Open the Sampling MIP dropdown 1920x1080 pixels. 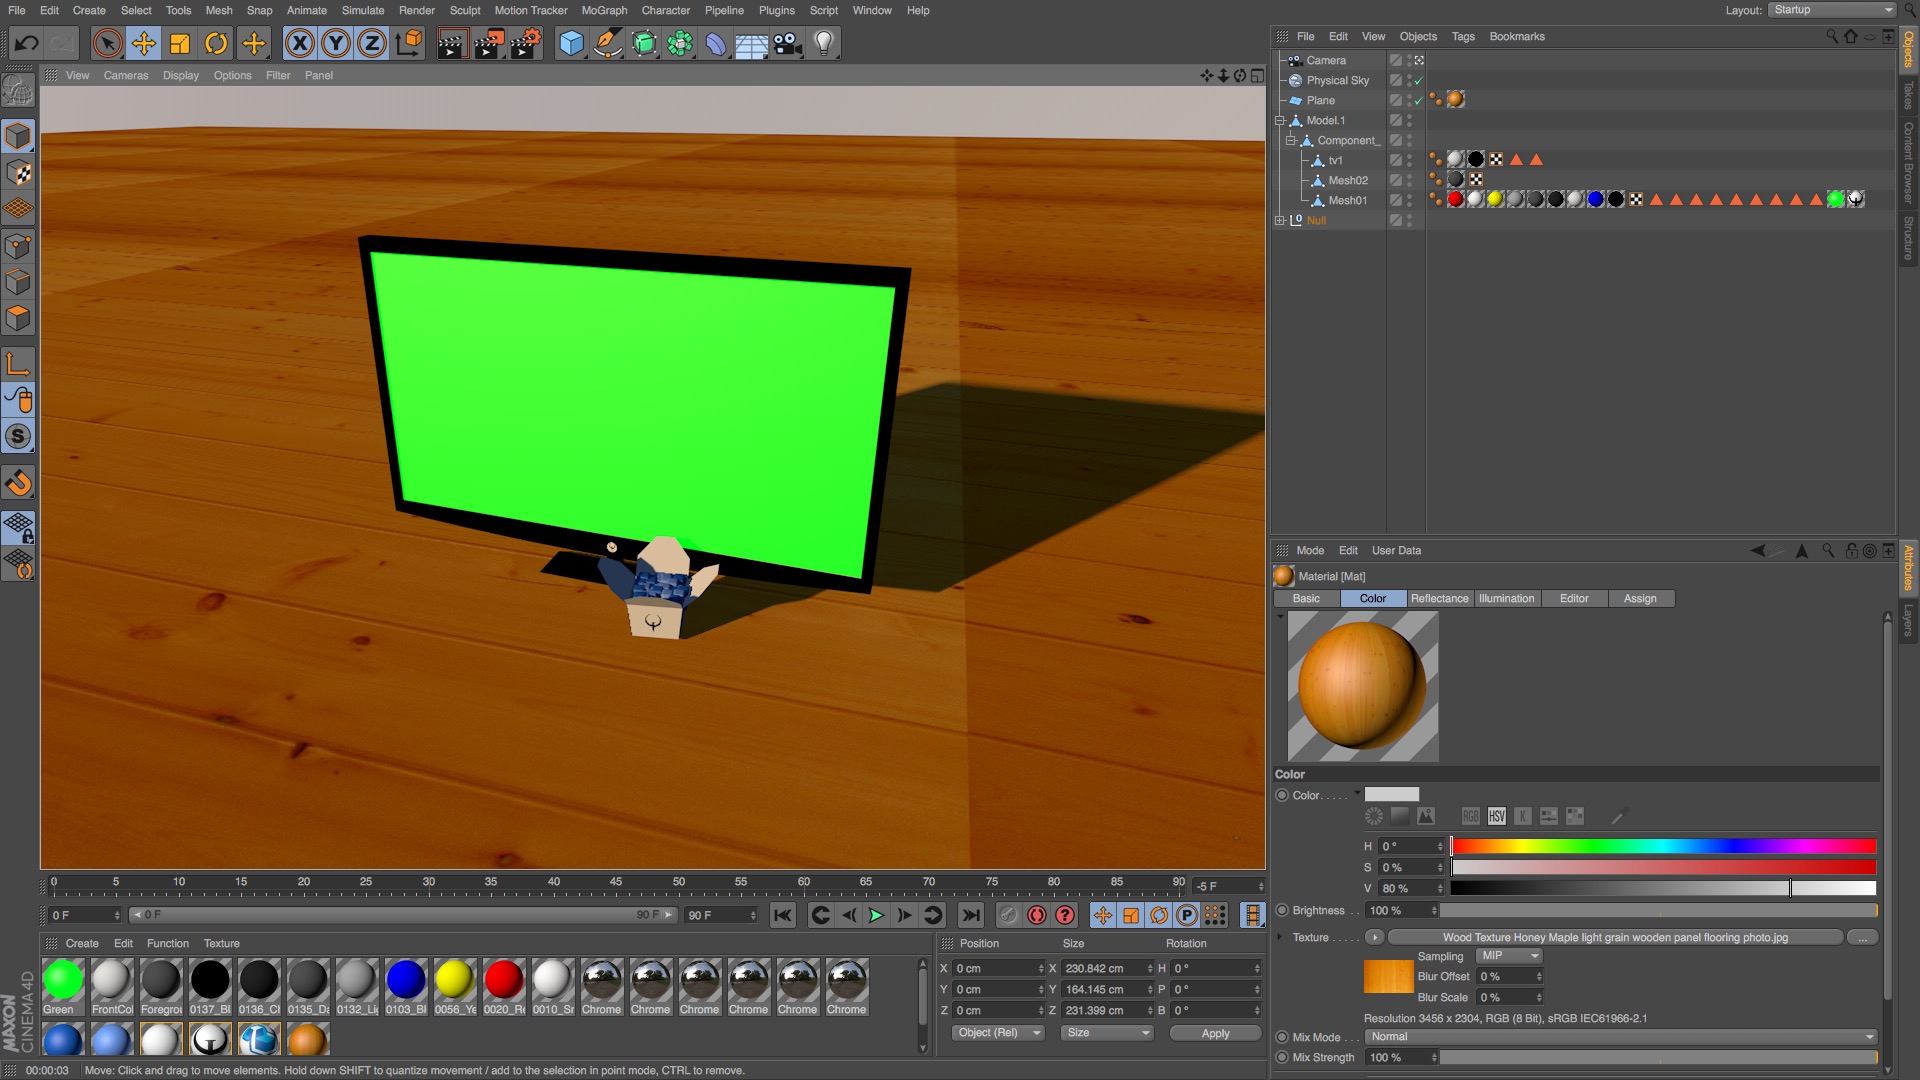click(x=1509, y=956)
